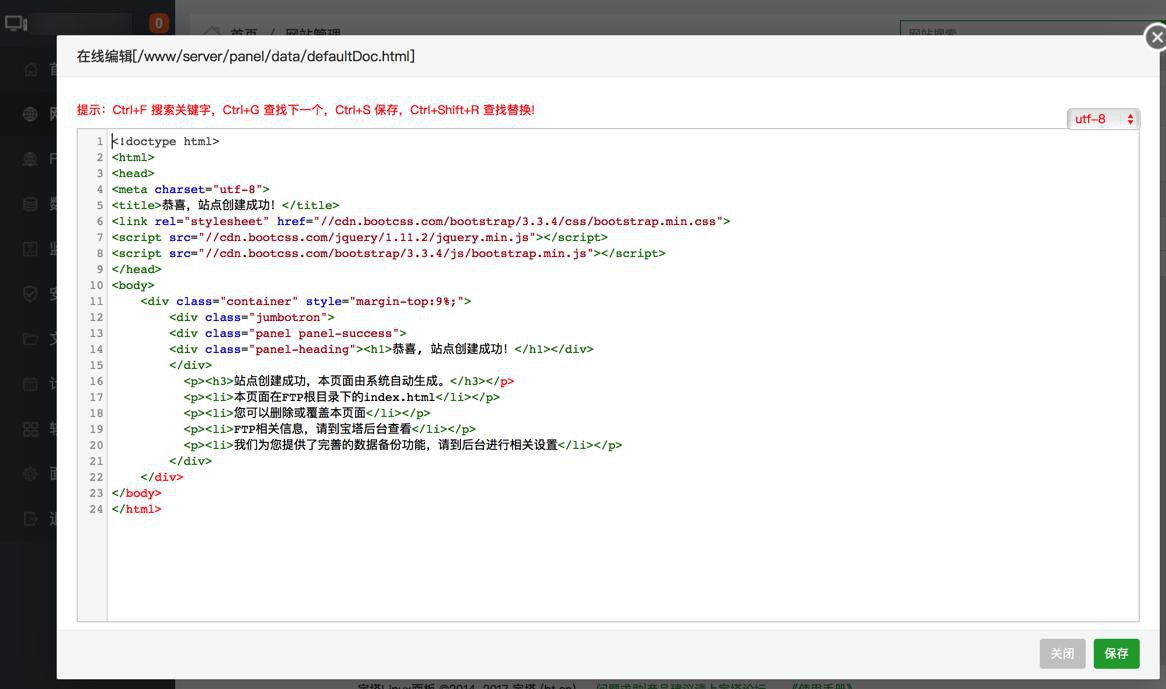This screenshot has width=1166, height=689.
Task: Click the logout exit icon in the sidebar
Action: (x=30, y=518)
